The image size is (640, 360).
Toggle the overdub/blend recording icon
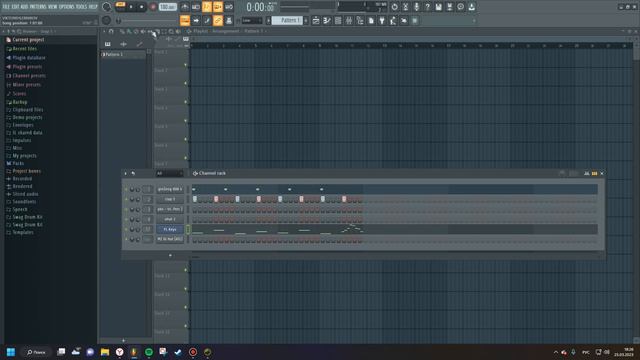pyautogui.click(x=218, y=7)
